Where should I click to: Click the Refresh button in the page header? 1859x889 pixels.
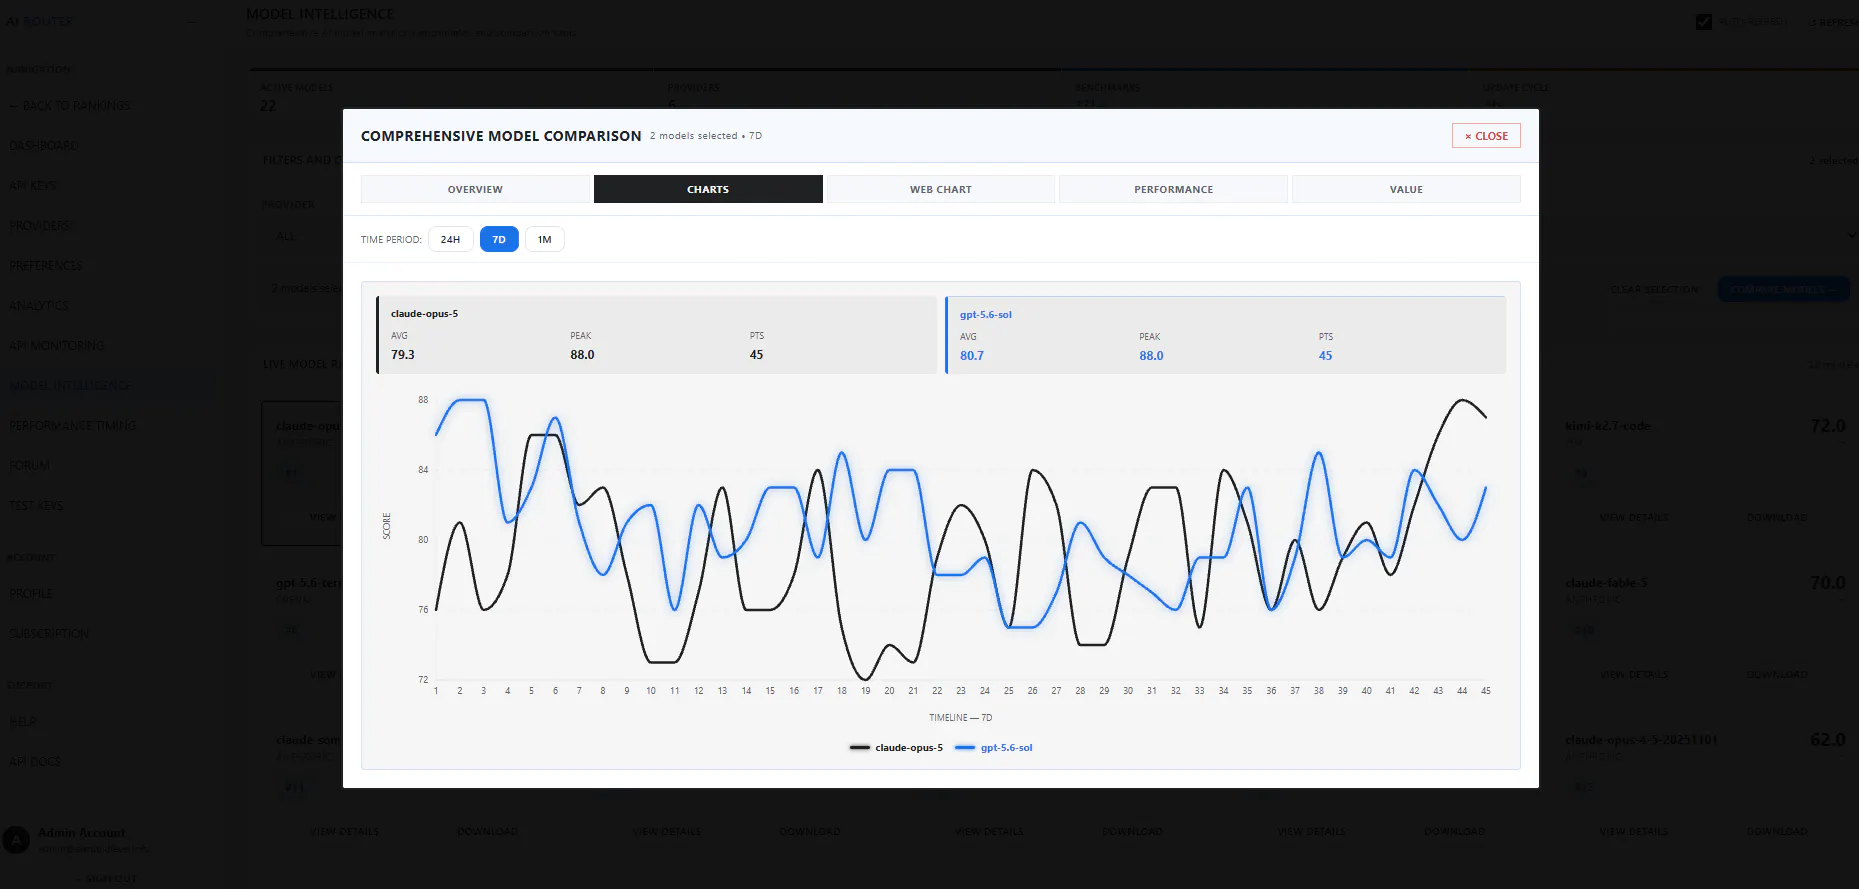pyautogui.click(x=1833, y=22)
